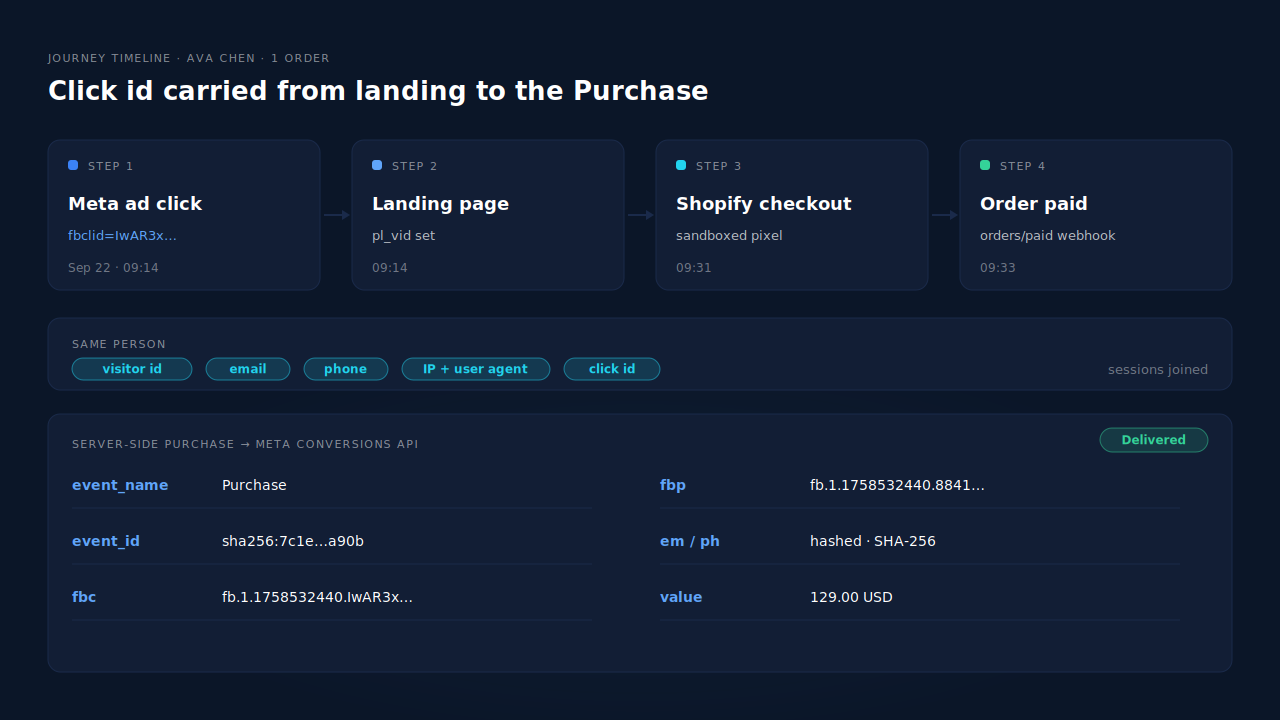Click the event_id field label
This screenshot has width=1280, height=720.
coord(106,541)
